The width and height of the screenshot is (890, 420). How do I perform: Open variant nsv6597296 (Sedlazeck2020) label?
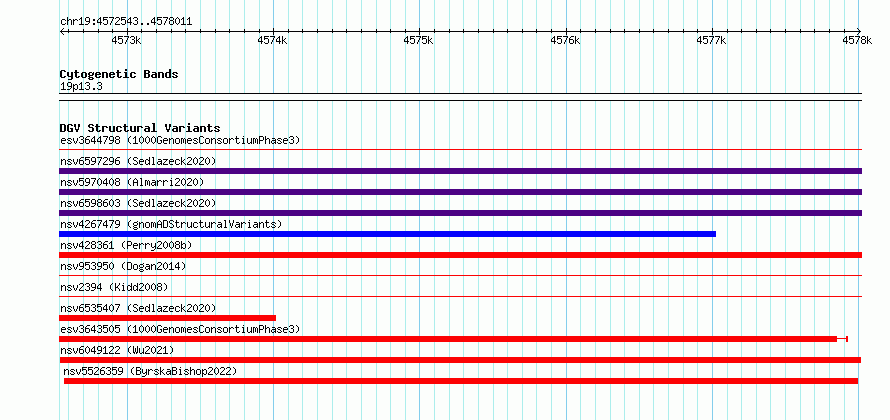[x=138, y=161]
